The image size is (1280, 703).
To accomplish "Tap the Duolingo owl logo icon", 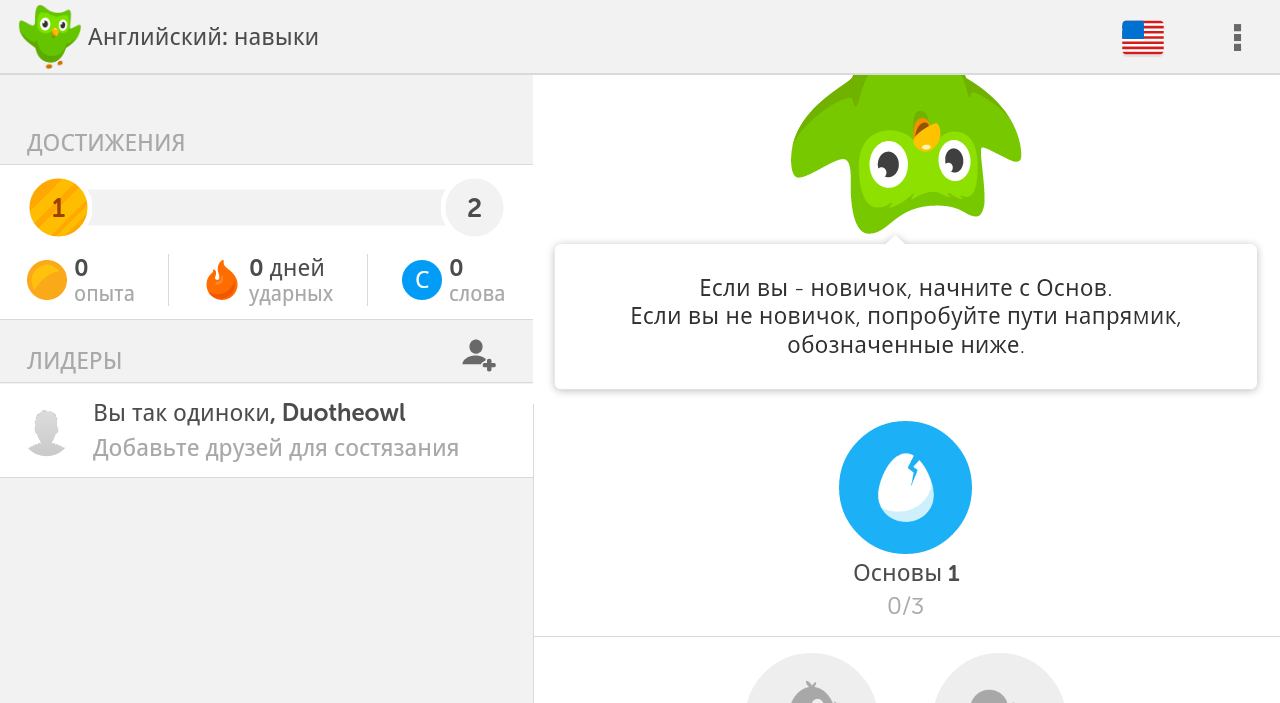I will point(50,36).
